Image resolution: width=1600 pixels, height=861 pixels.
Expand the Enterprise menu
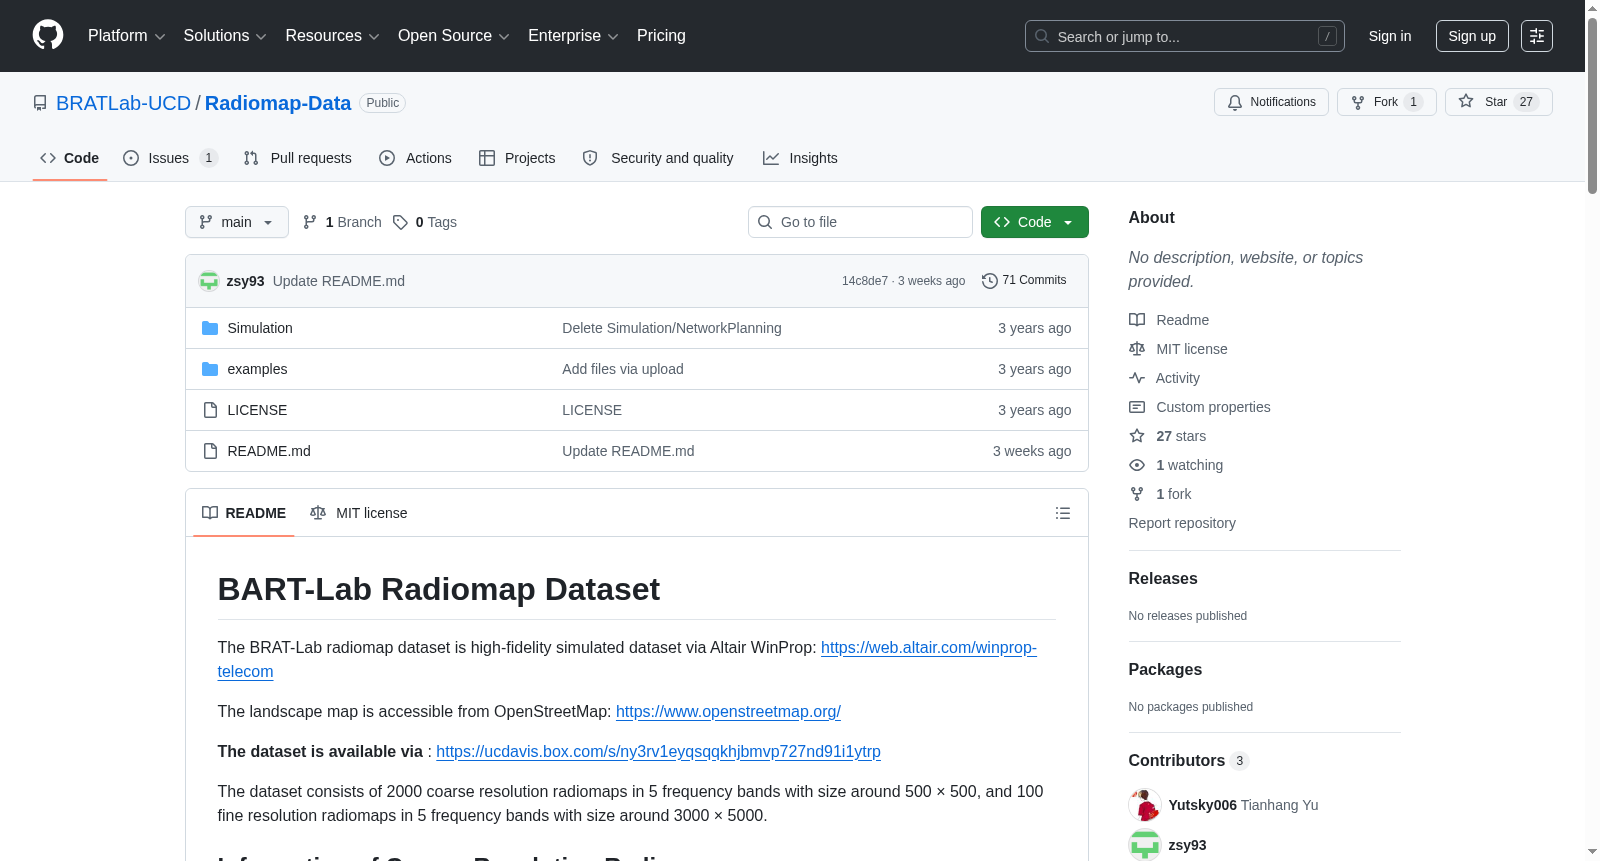tap(573, 36)
